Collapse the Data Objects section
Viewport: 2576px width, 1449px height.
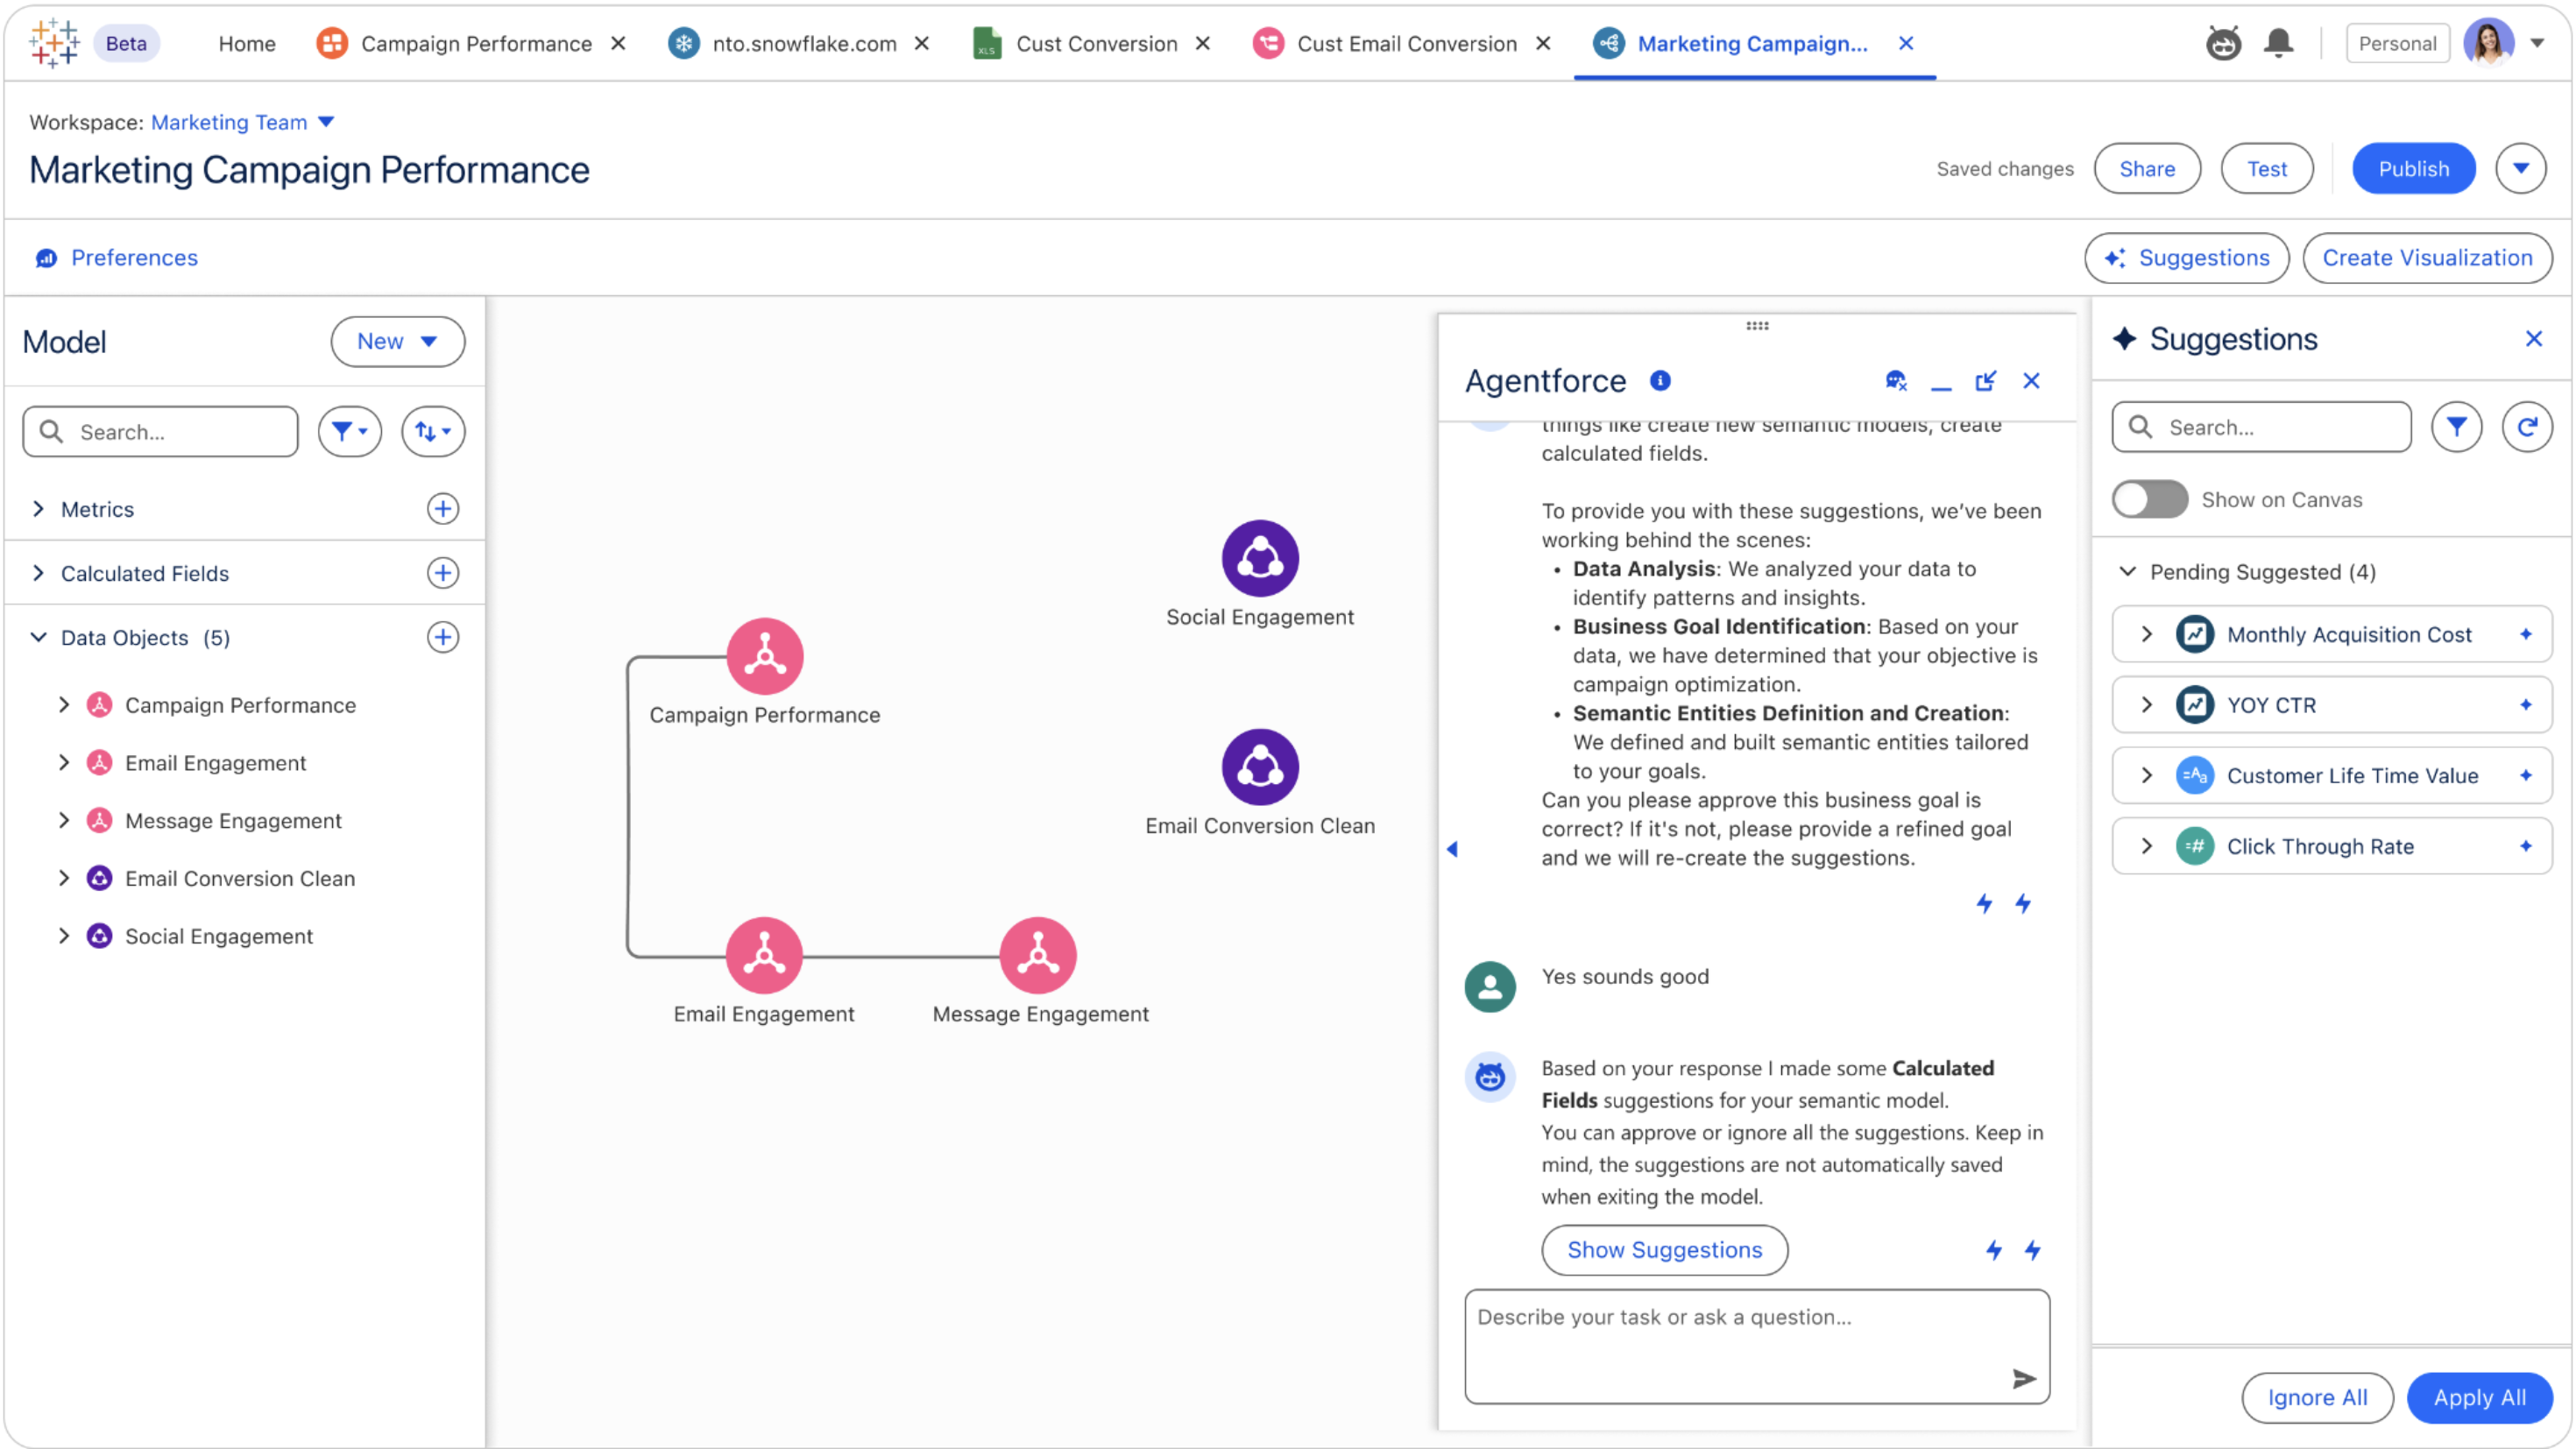pyautogui.click(x=38, y=637)
